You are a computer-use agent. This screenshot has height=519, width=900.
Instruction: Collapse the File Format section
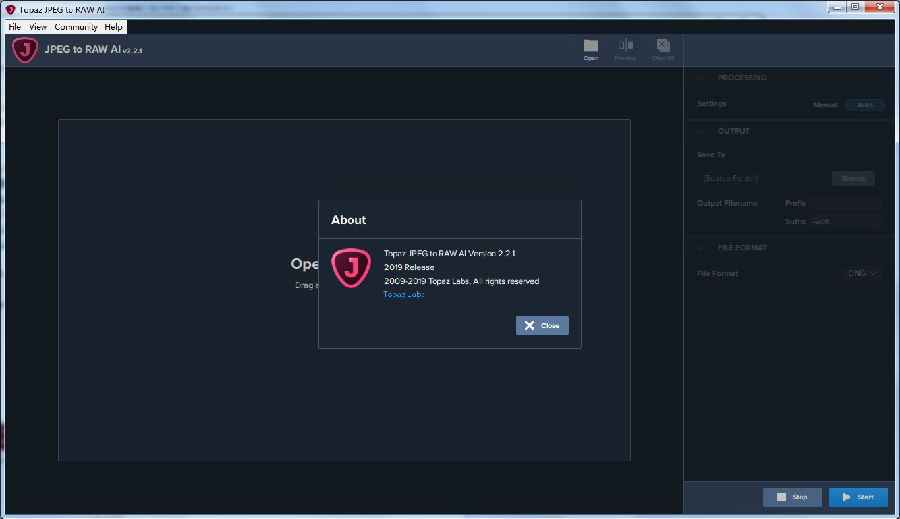point(700,247)
